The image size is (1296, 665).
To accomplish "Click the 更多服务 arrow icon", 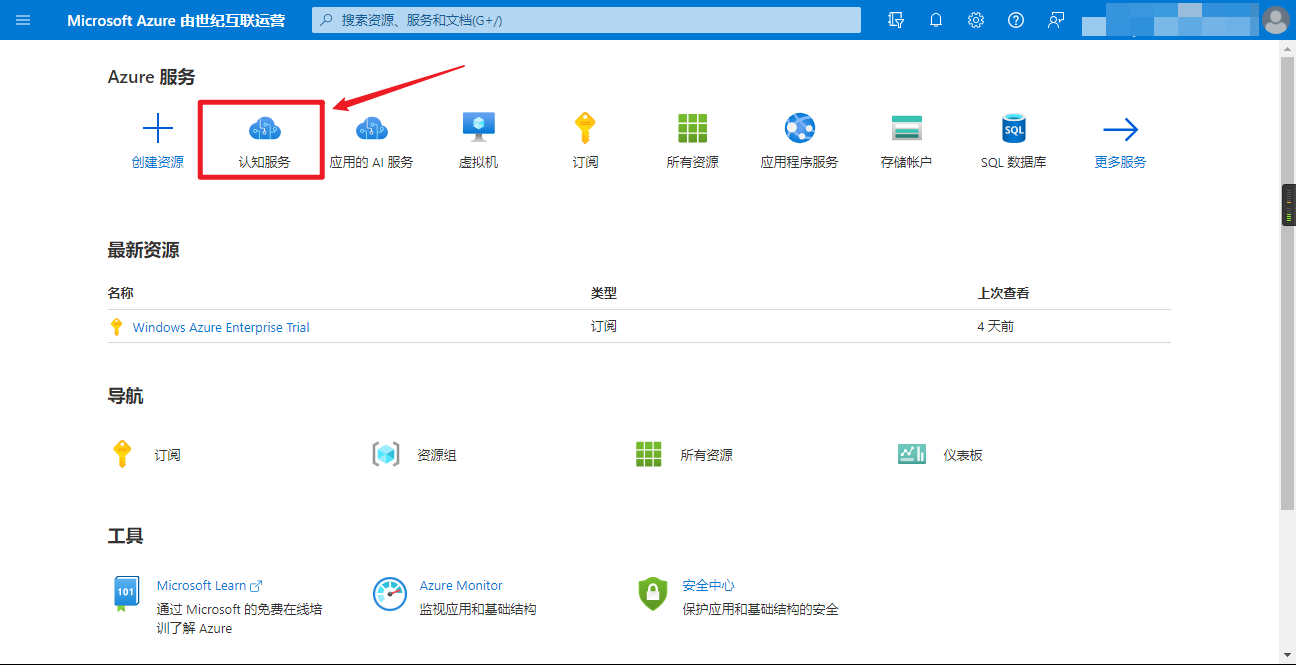I will (1120, 129).
